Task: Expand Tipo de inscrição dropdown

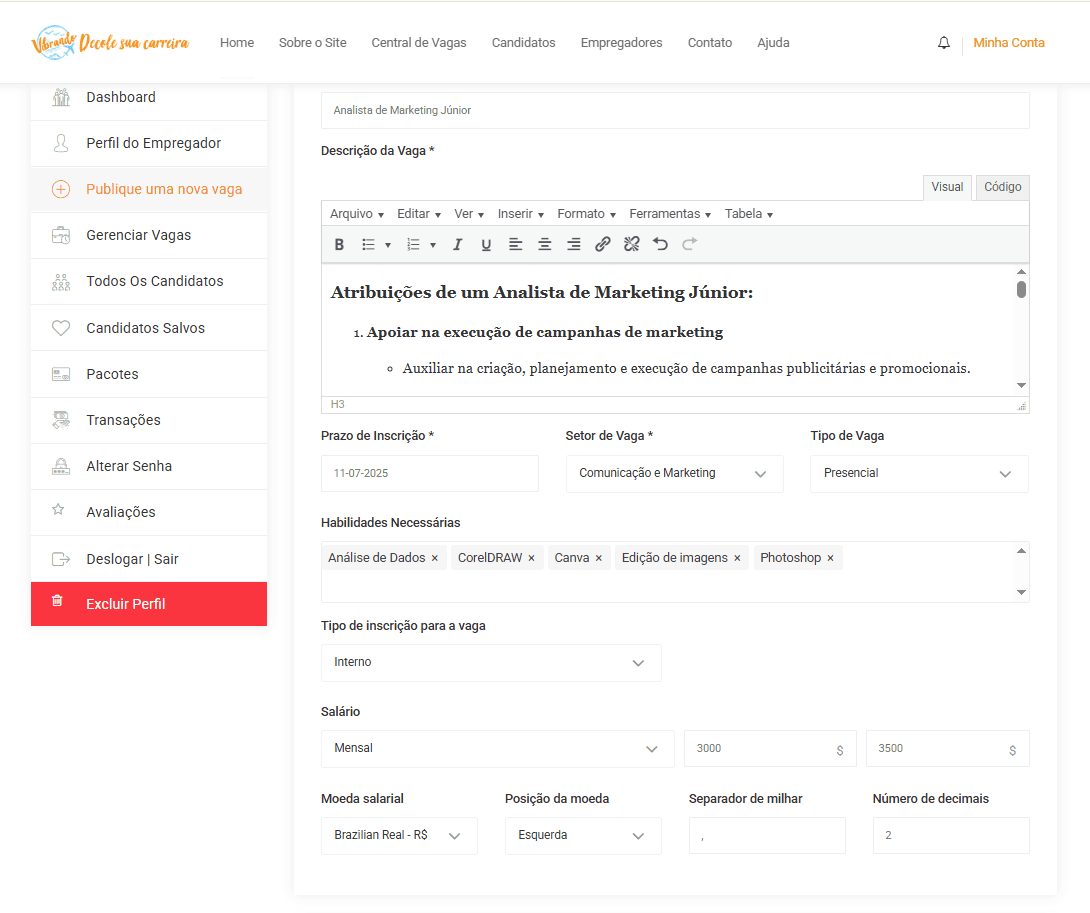Action: coord(491,663)
